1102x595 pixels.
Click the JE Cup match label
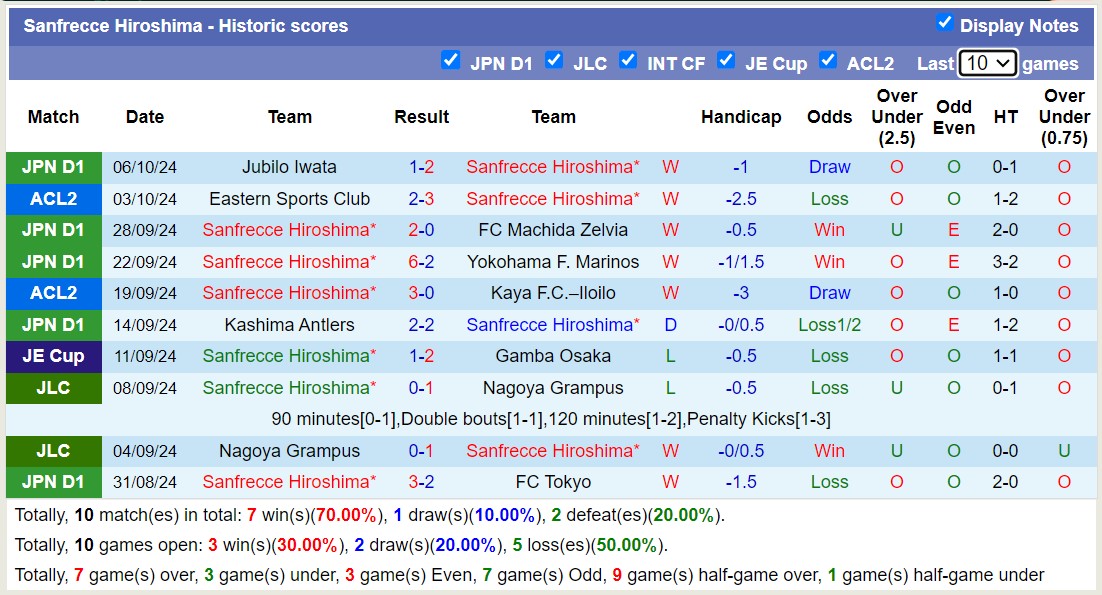[53, 356]
